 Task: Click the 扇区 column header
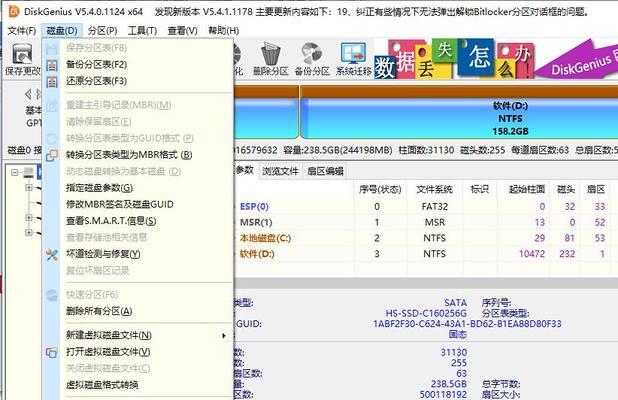[596, 190]
